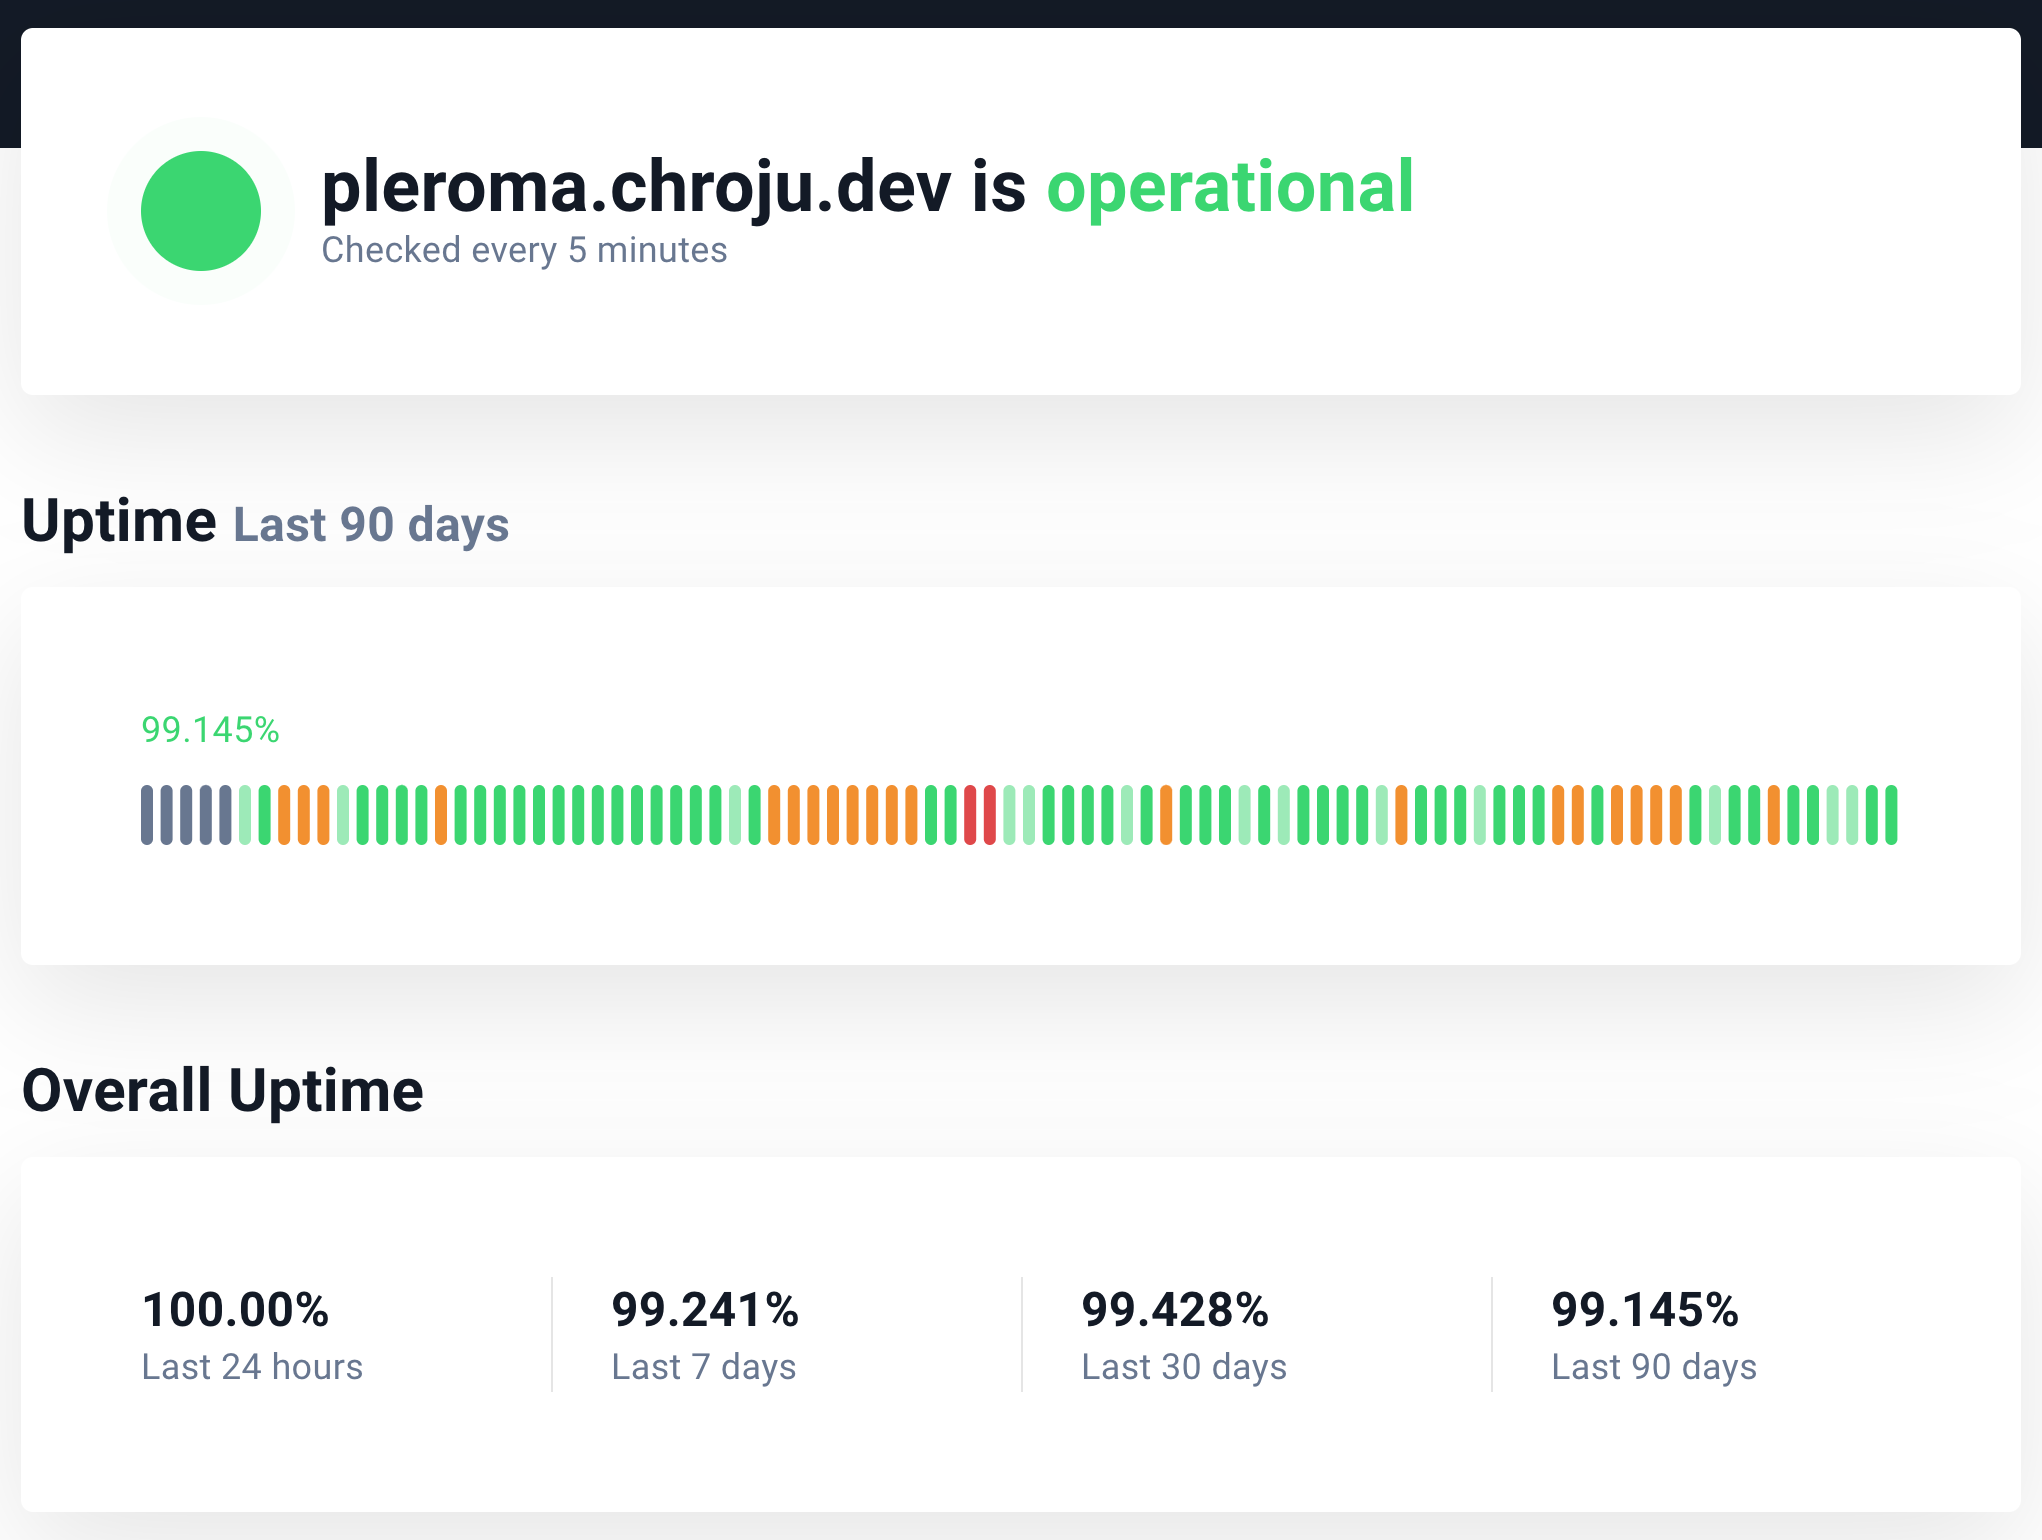Viewport: 2042px width, 1540px height.
Task: Select the 99.241% last 7 days stat
Action: click(705, 1310)
